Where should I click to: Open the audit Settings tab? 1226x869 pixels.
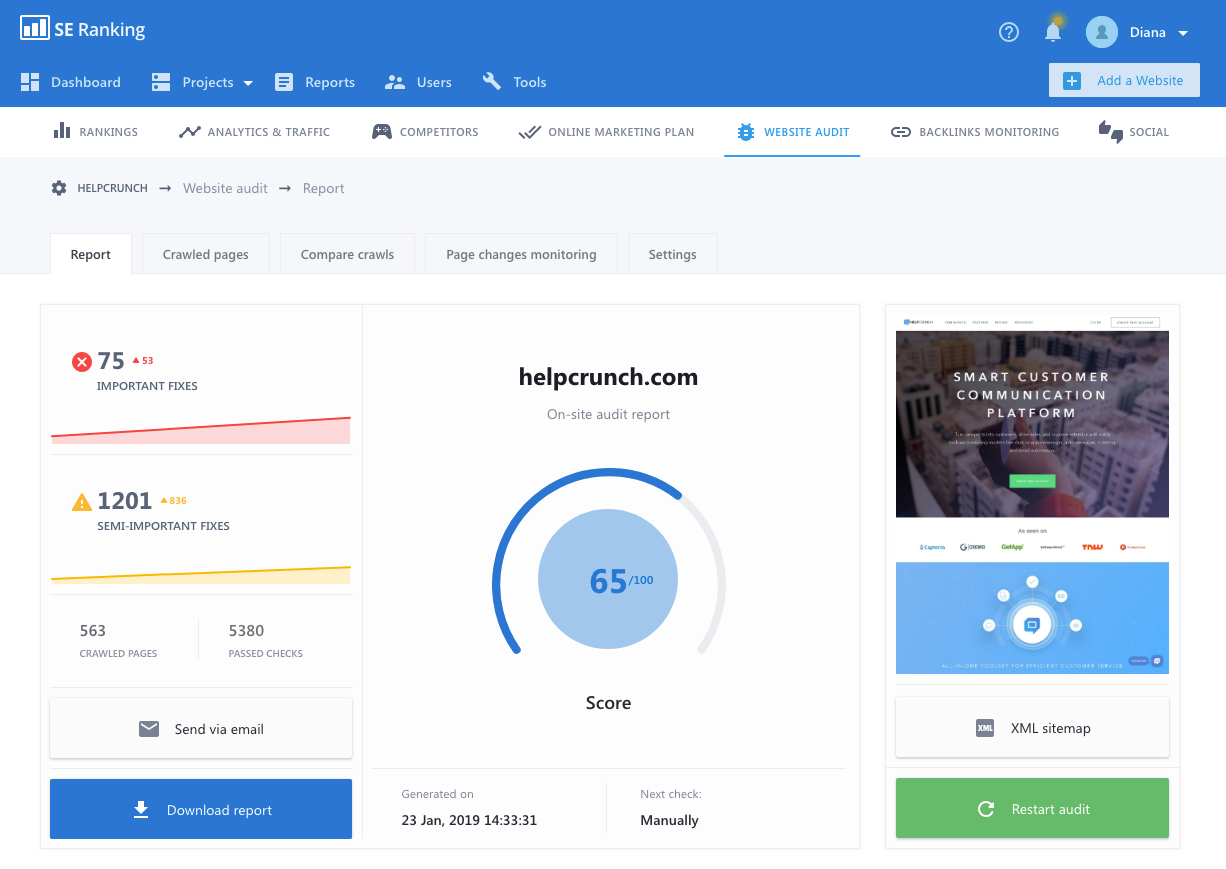(672, 254)
